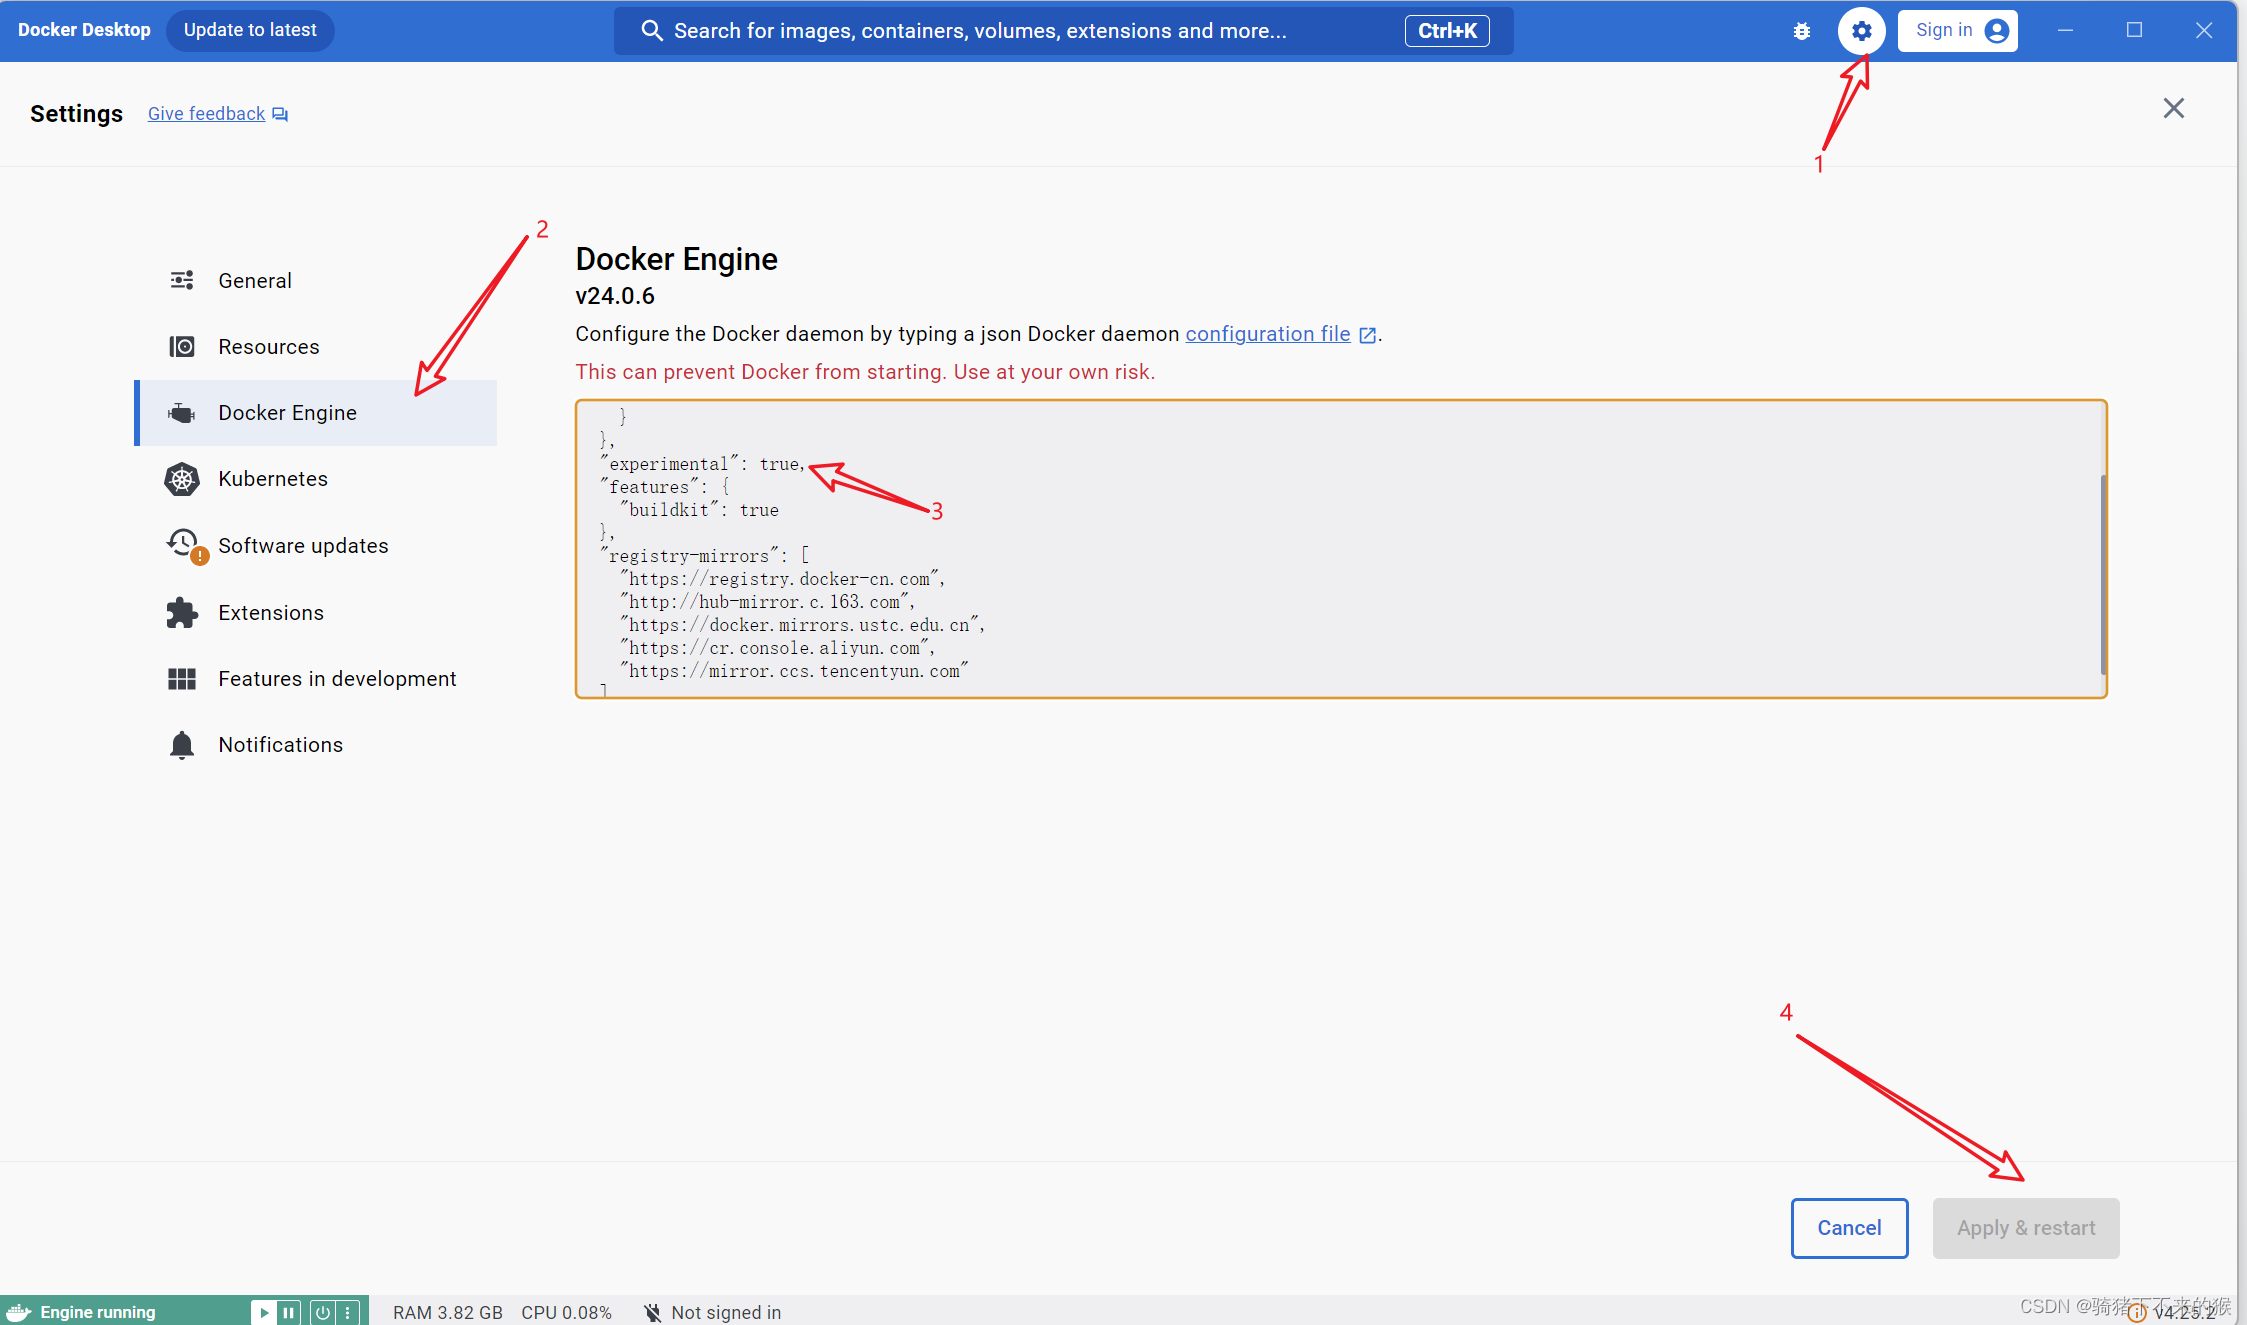Select General settings menu item
The height and width of the screenshot is (1325, 2247).
pos(254,278)
